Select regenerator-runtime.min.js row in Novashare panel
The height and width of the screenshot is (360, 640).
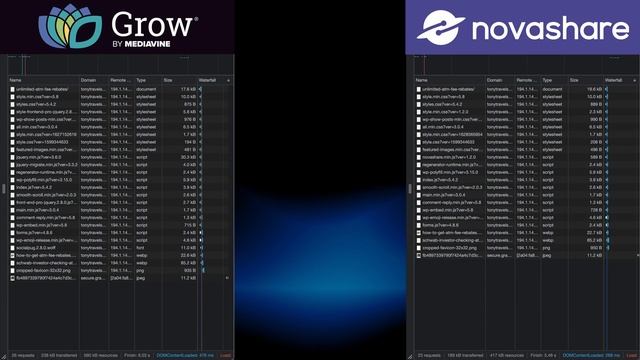527,165
